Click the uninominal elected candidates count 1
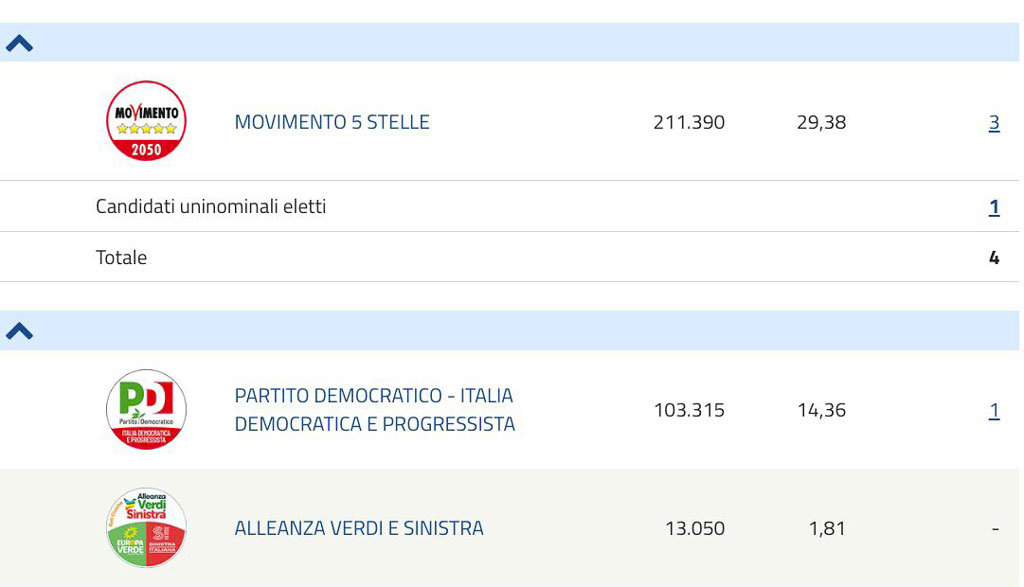Screen dimensions: 1024x587 [994, 207]
